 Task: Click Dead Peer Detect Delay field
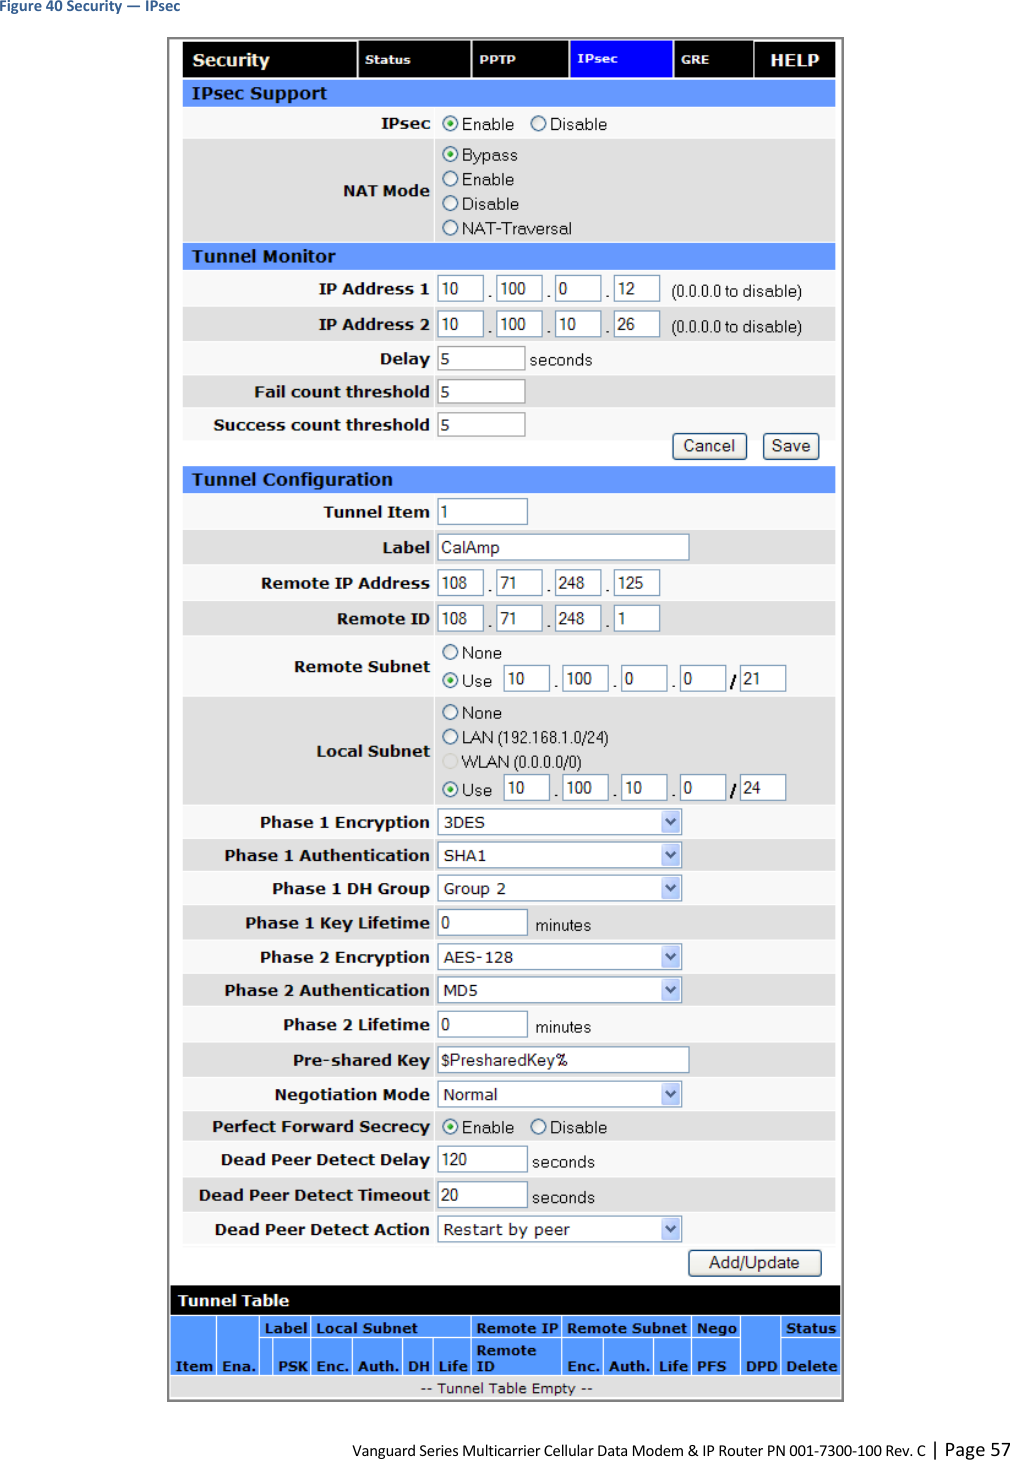[482, 1159]
